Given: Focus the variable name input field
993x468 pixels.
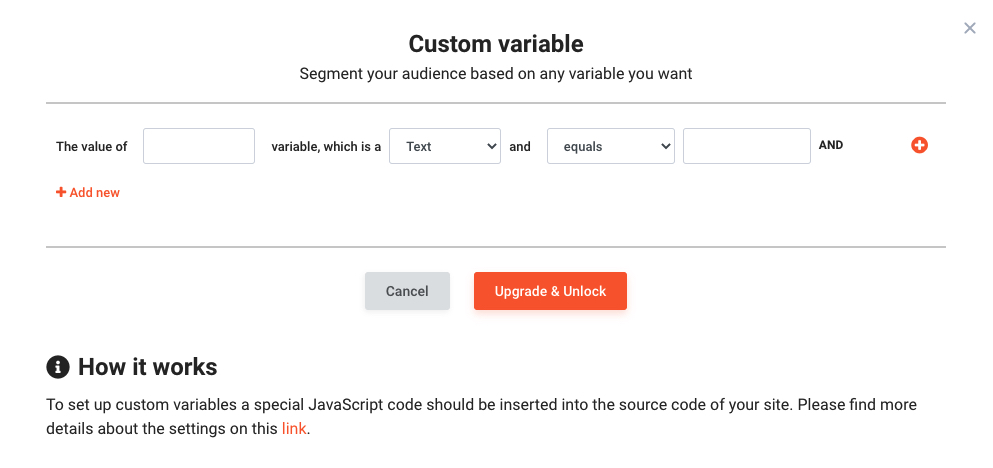Looking at the screenshot, I should point(199,146).
